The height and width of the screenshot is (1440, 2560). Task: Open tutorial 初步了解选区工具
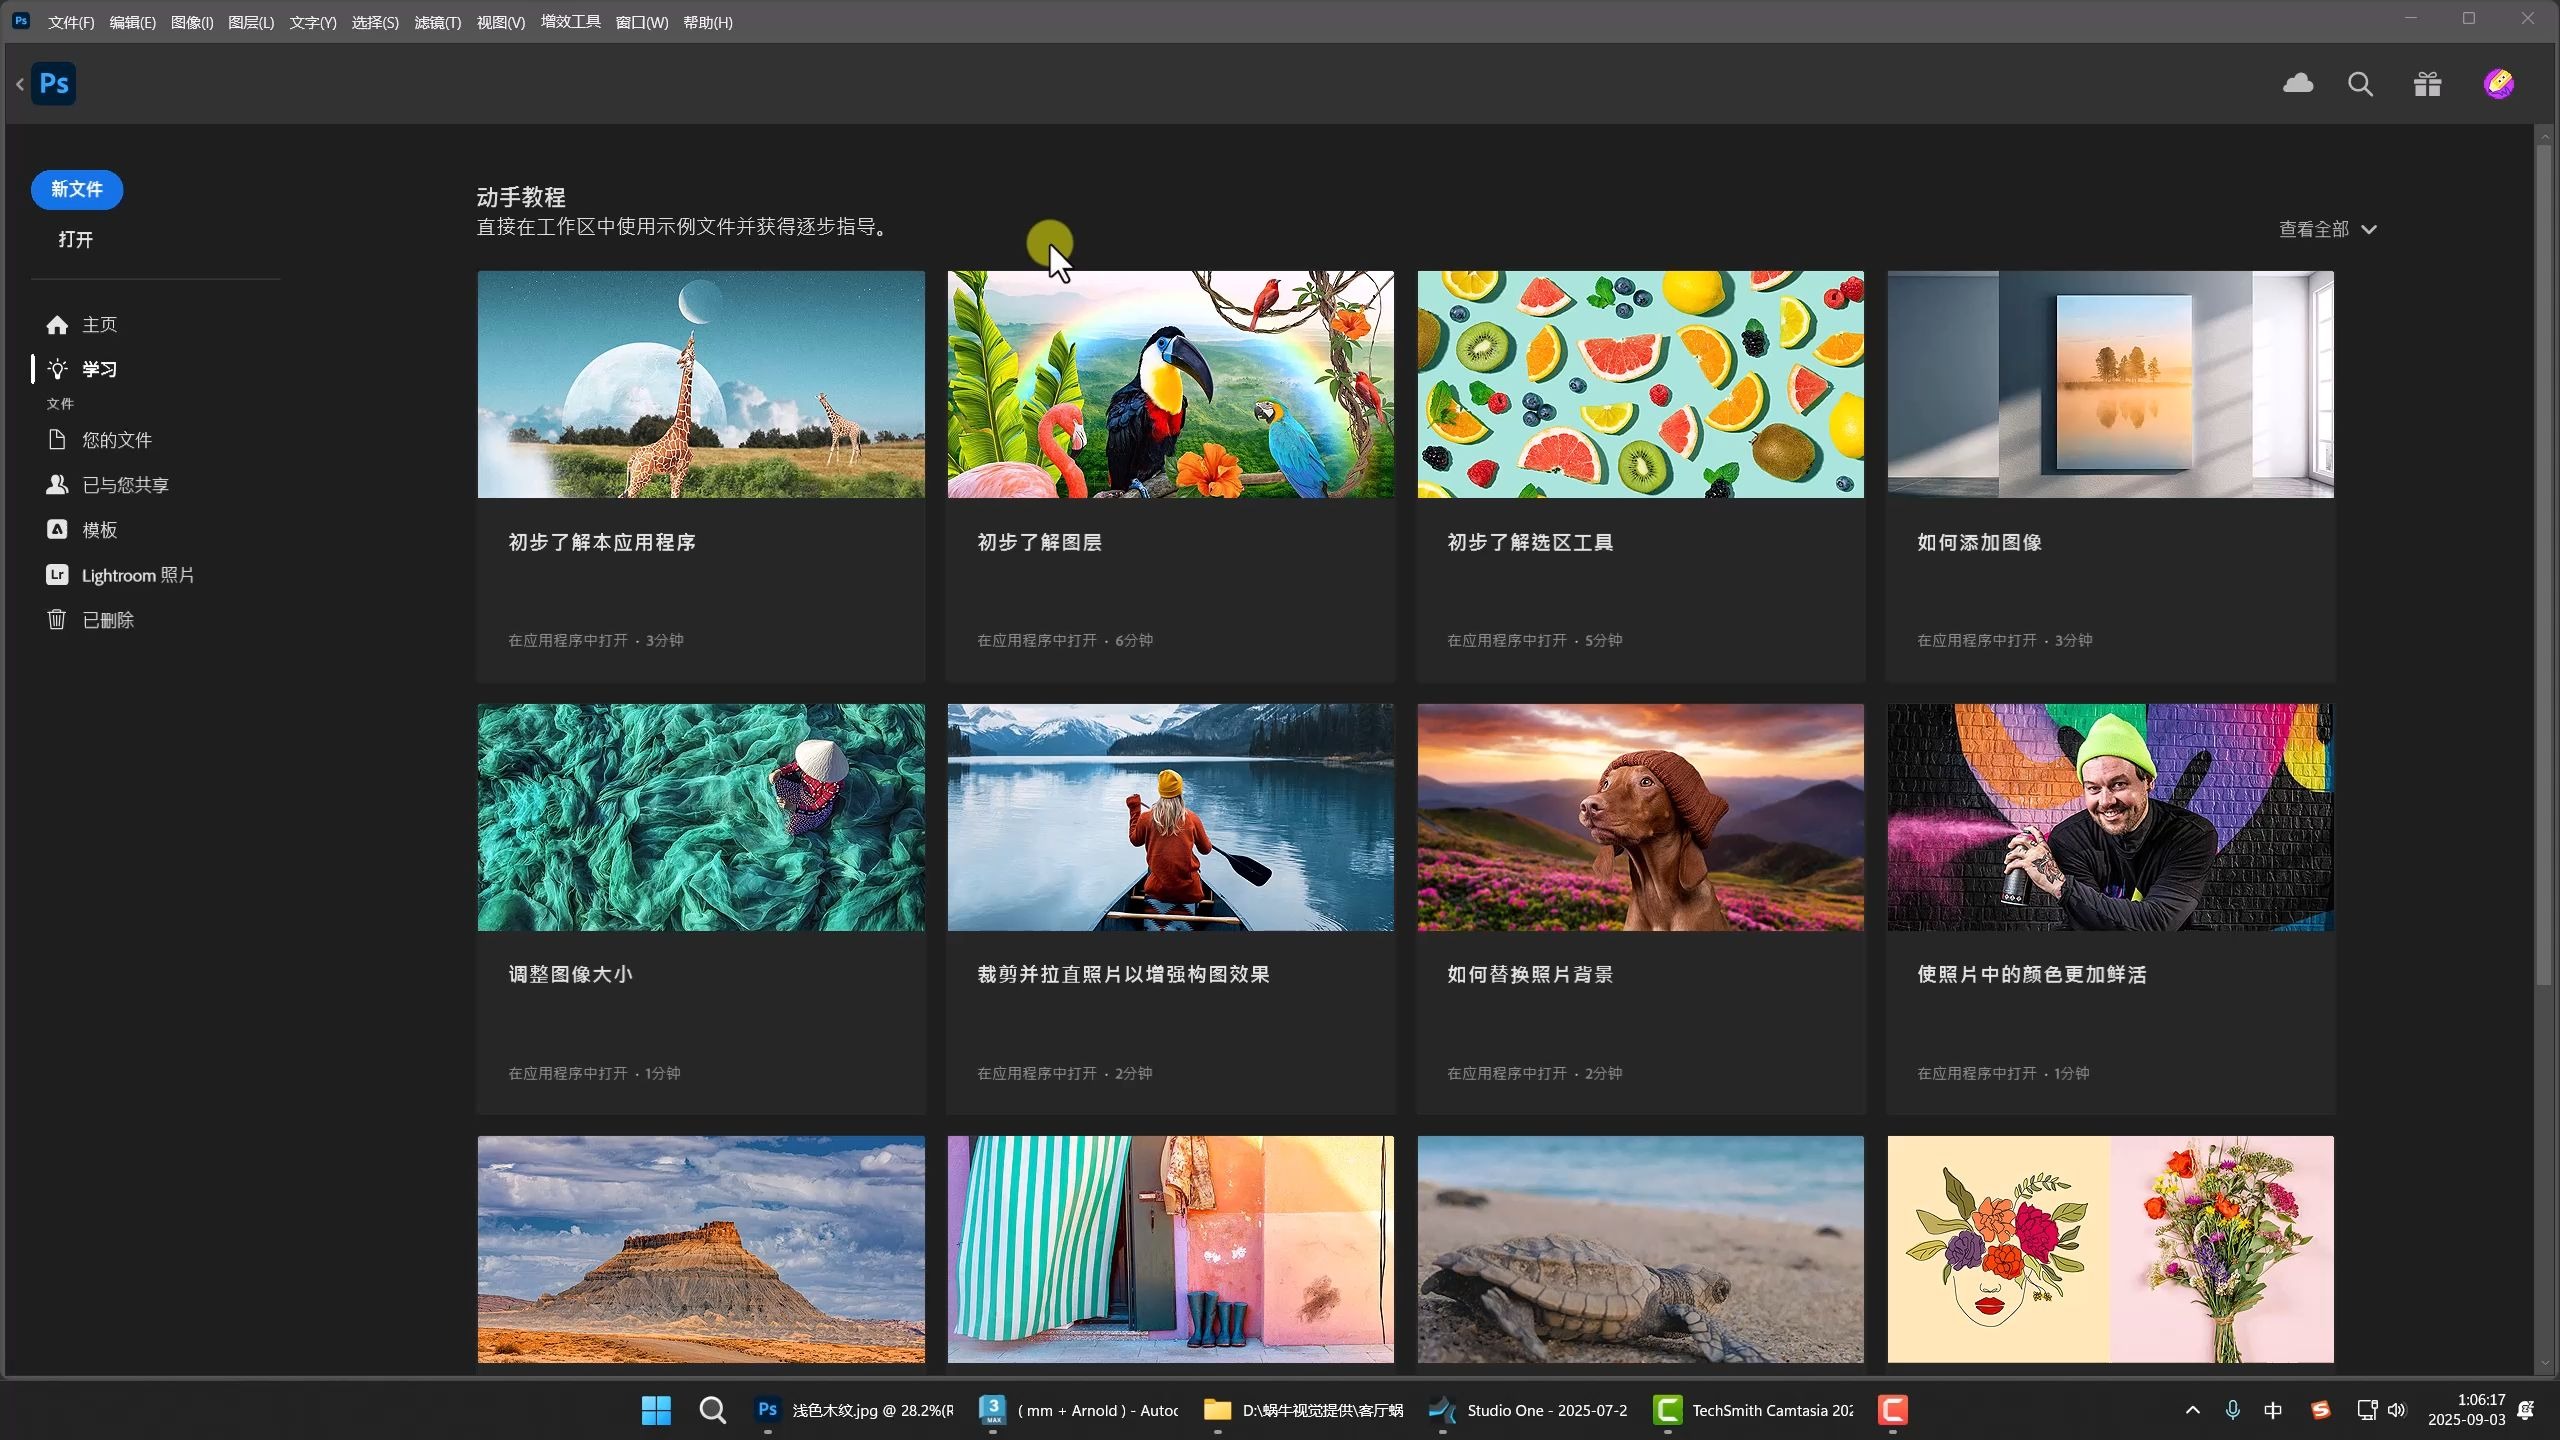click(x=1530, y=542)
